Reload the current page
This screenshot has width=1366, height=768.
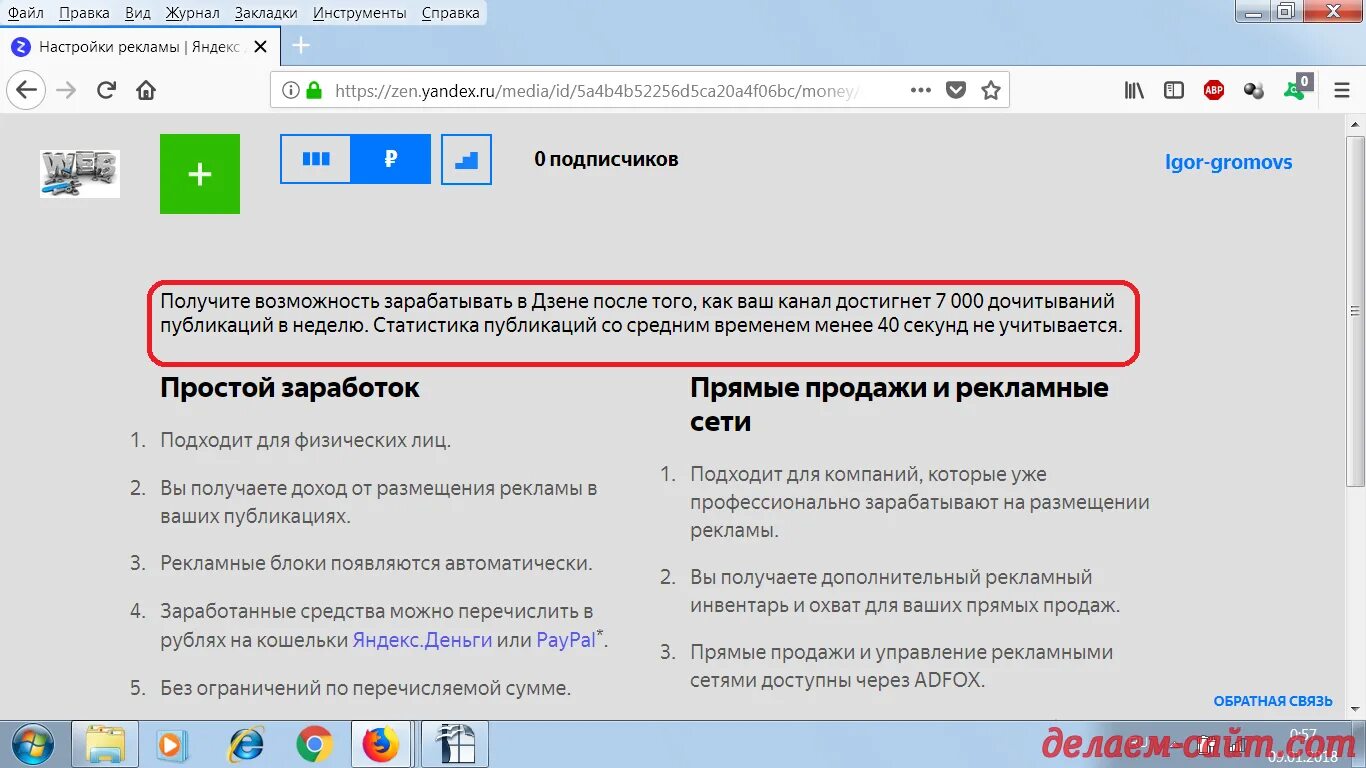point(106,90)
